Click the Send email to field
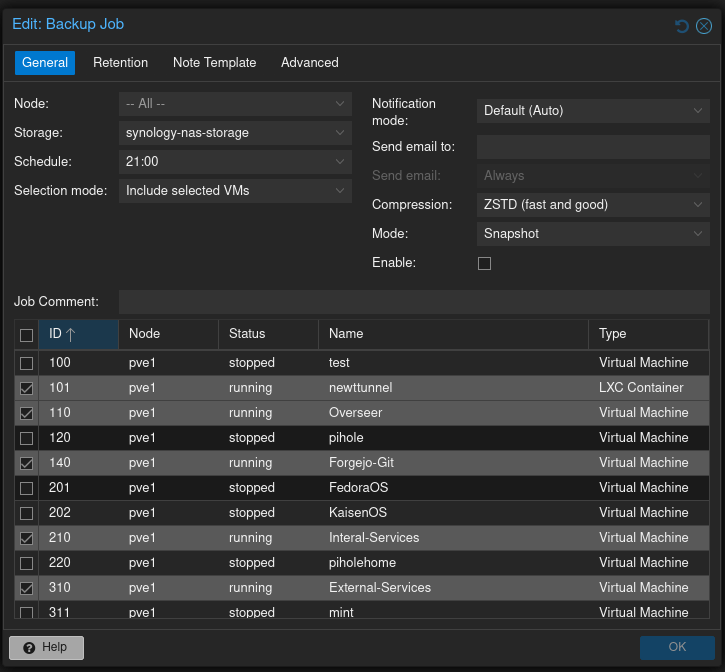 (x=592, y=147)
